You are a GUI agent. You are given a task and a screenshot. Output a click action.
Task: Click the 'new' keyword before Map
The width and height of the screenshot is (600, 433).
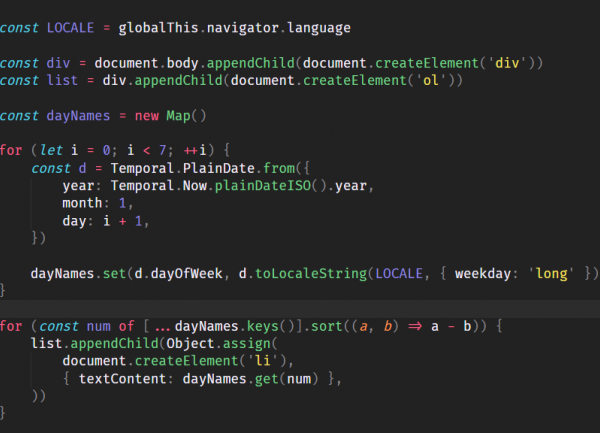point(147,116)
